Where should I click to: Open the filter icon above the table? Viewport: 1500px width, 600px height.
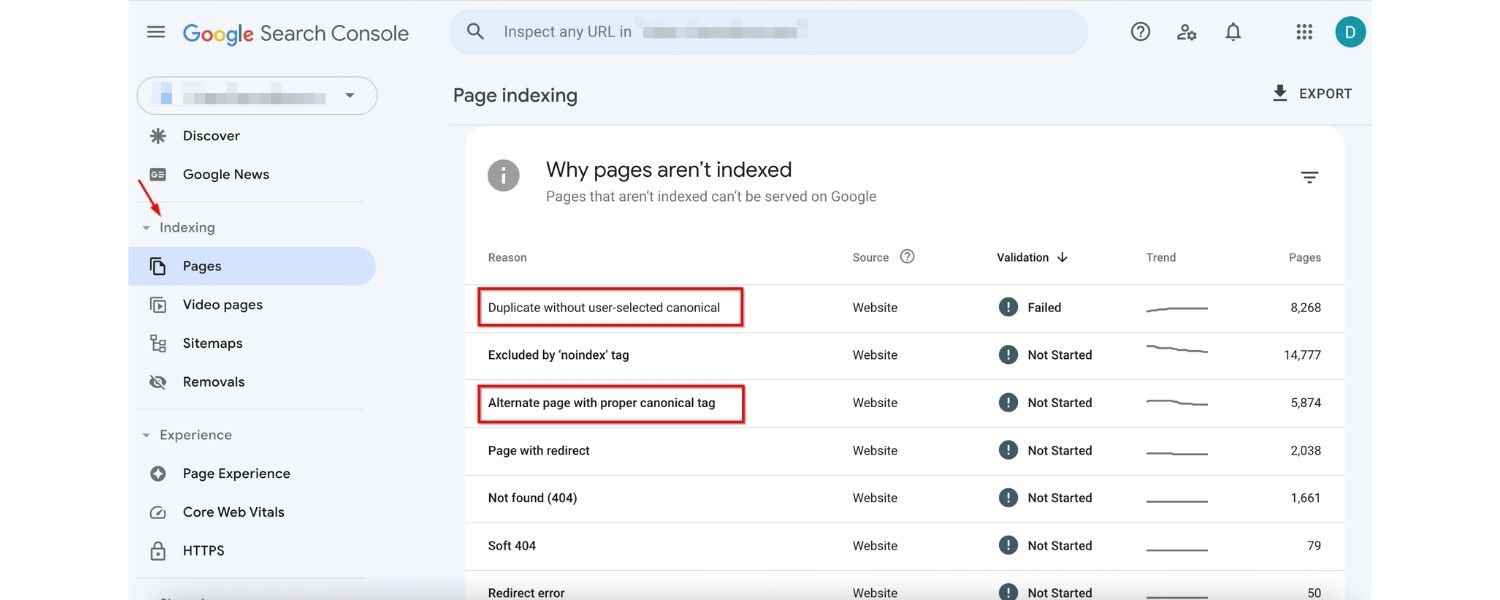click(1310, 176)
